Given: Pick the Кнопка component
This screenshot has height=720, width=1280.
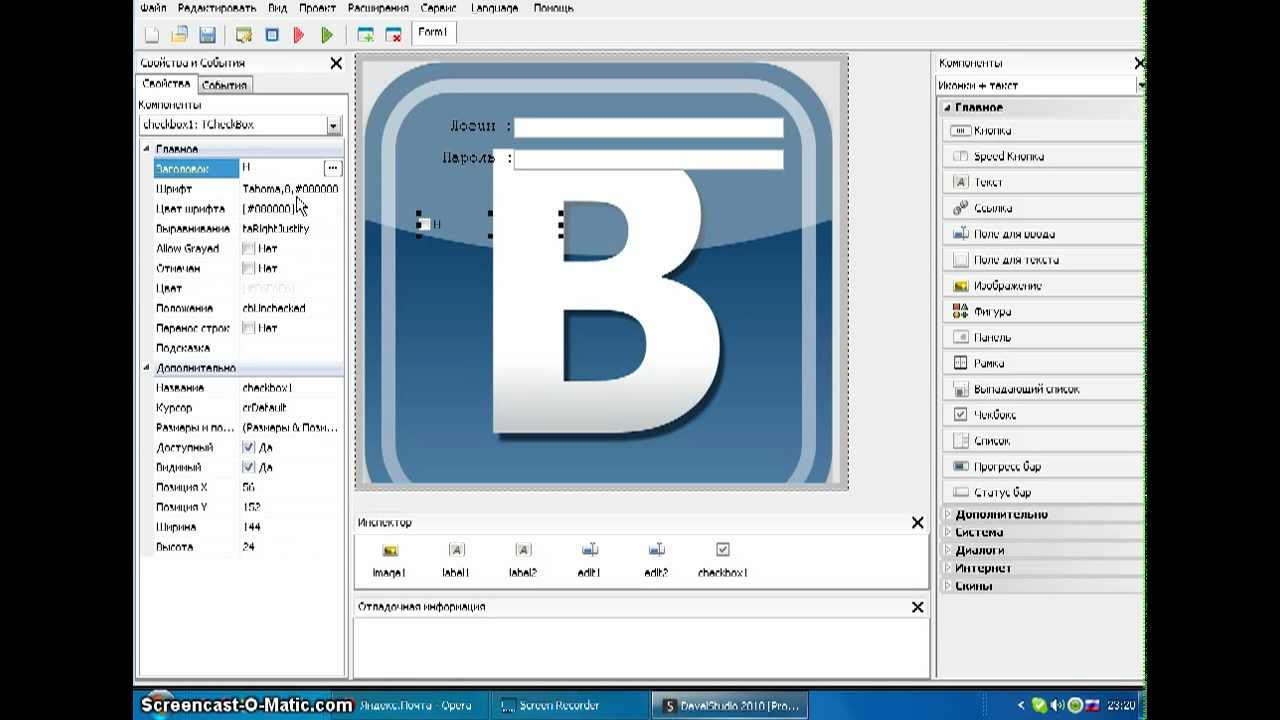Looking at the screenshot, I should click(x=1042, y=131).
